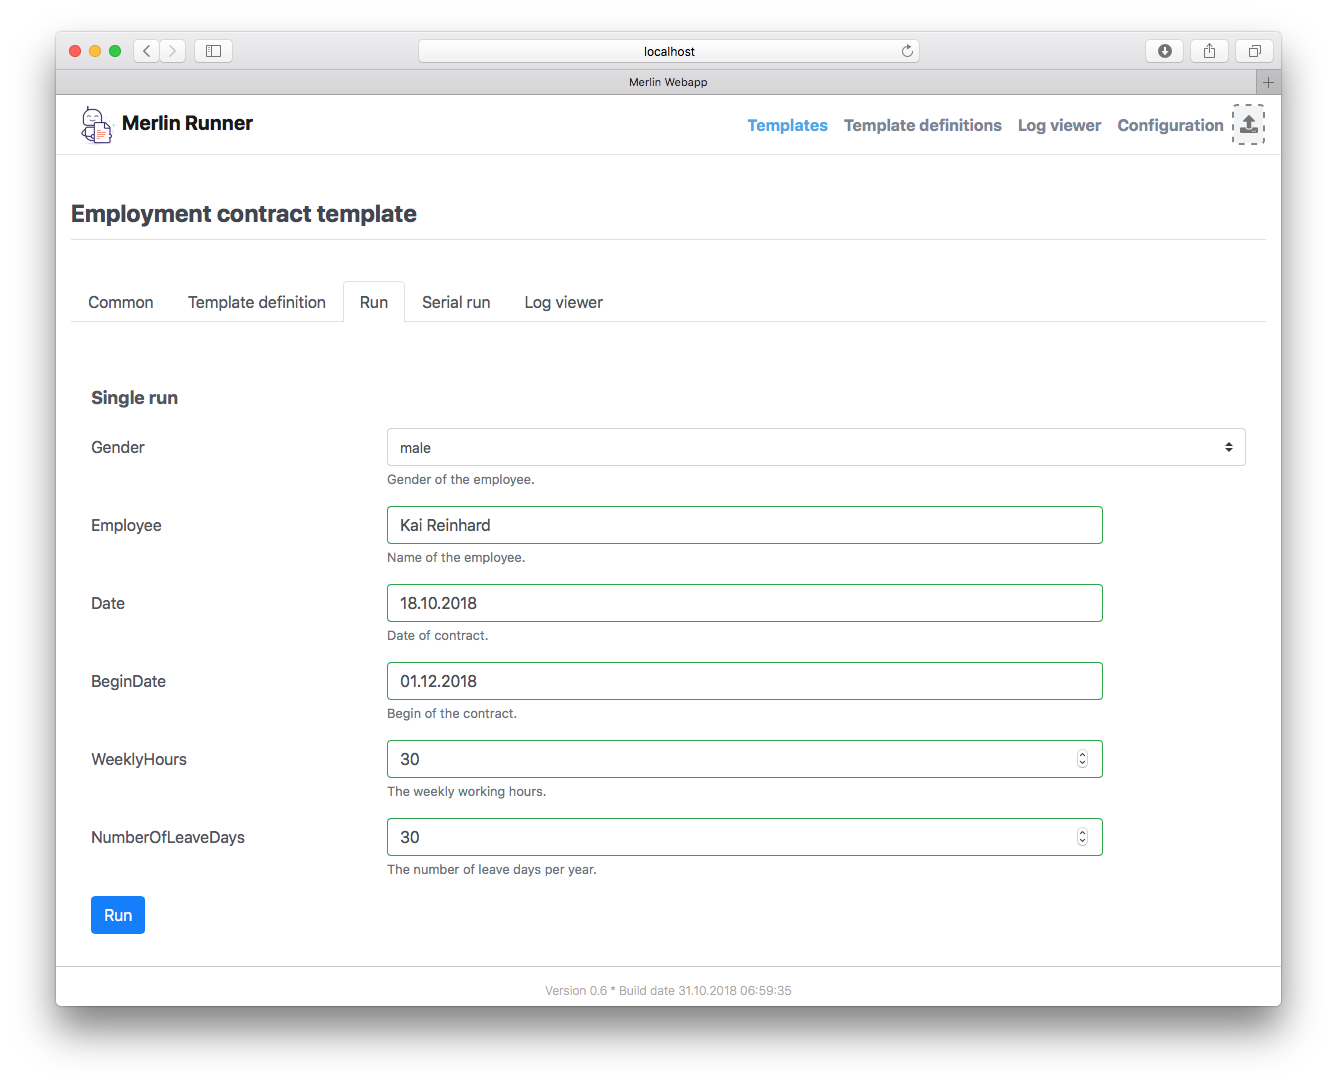Click the Employee name input field
The height and width of the screenshot is (1086, 1337).
[744, 525]
